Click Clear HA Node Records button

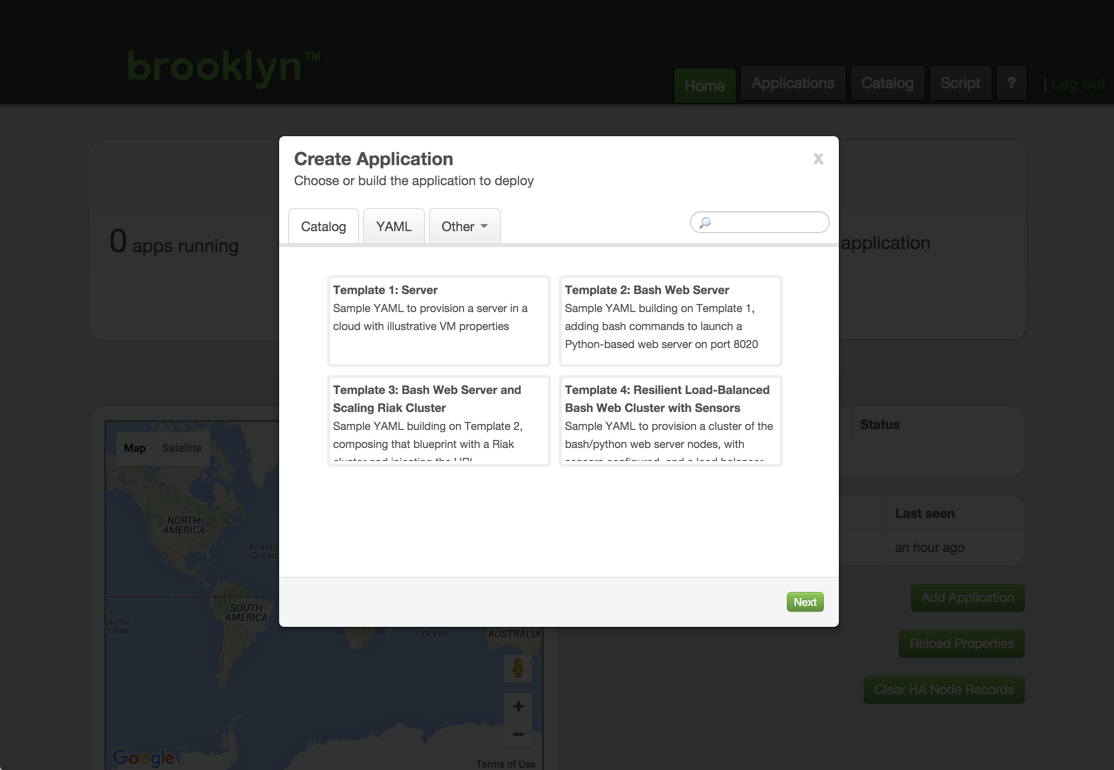(943, 690)
